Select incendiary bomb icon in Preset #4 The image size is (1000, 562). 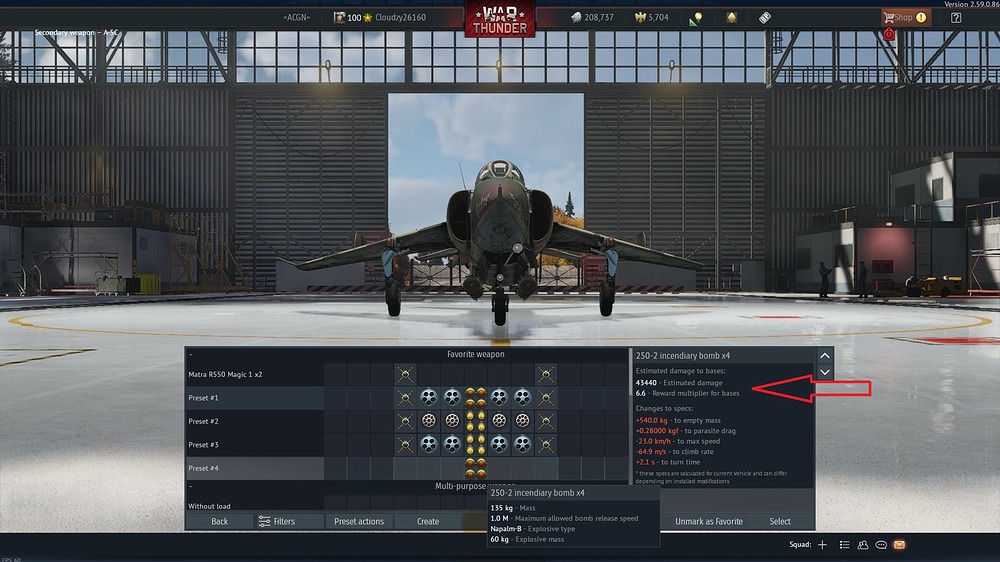pyautogui.click(x=476, y=468)
